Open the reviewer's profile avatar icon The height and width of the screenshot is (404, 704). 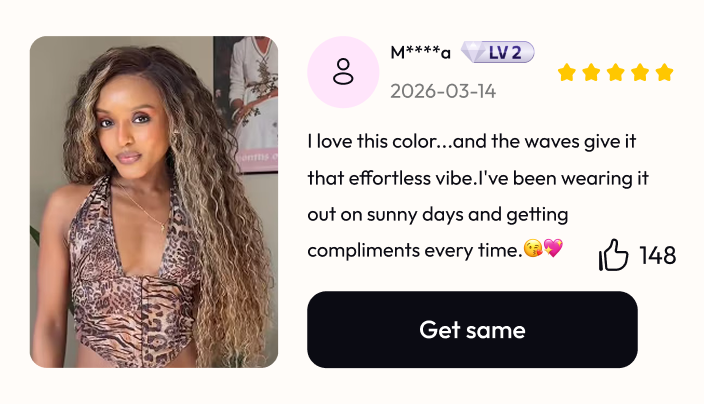(x=343, y=72)
